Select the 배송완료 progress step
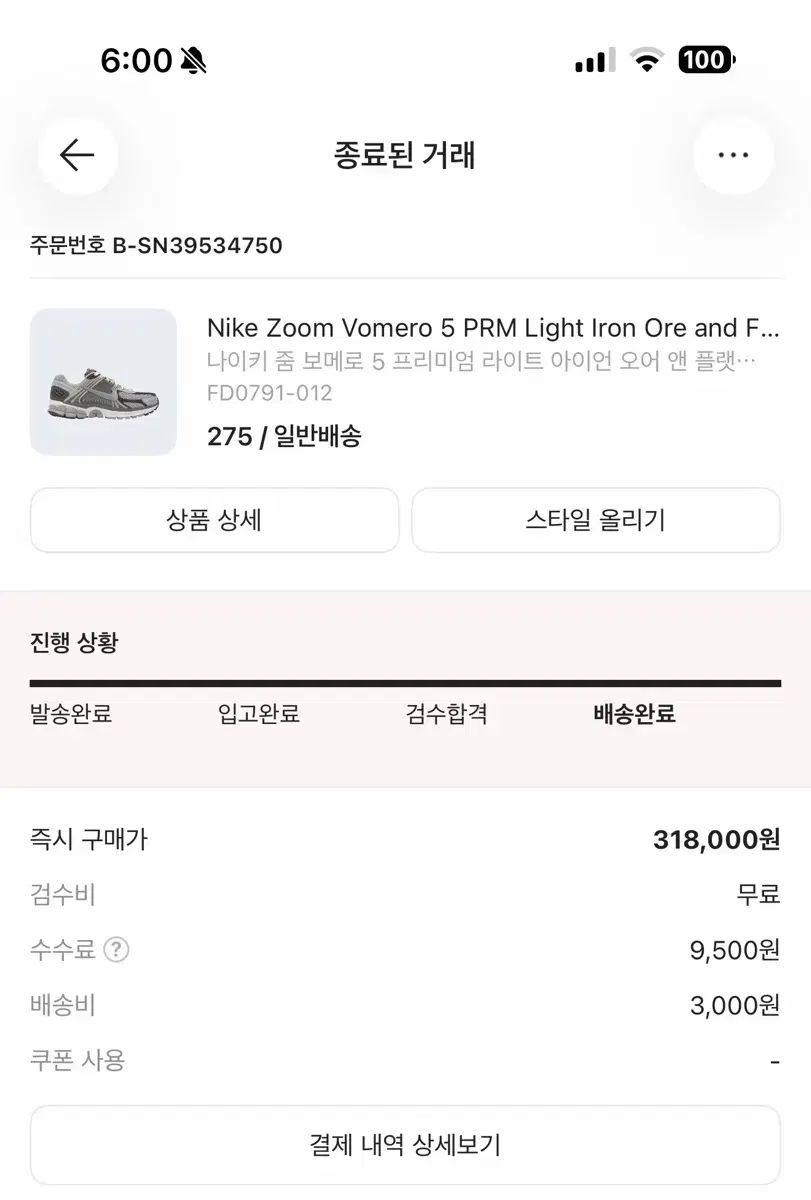 pos(635,714)
